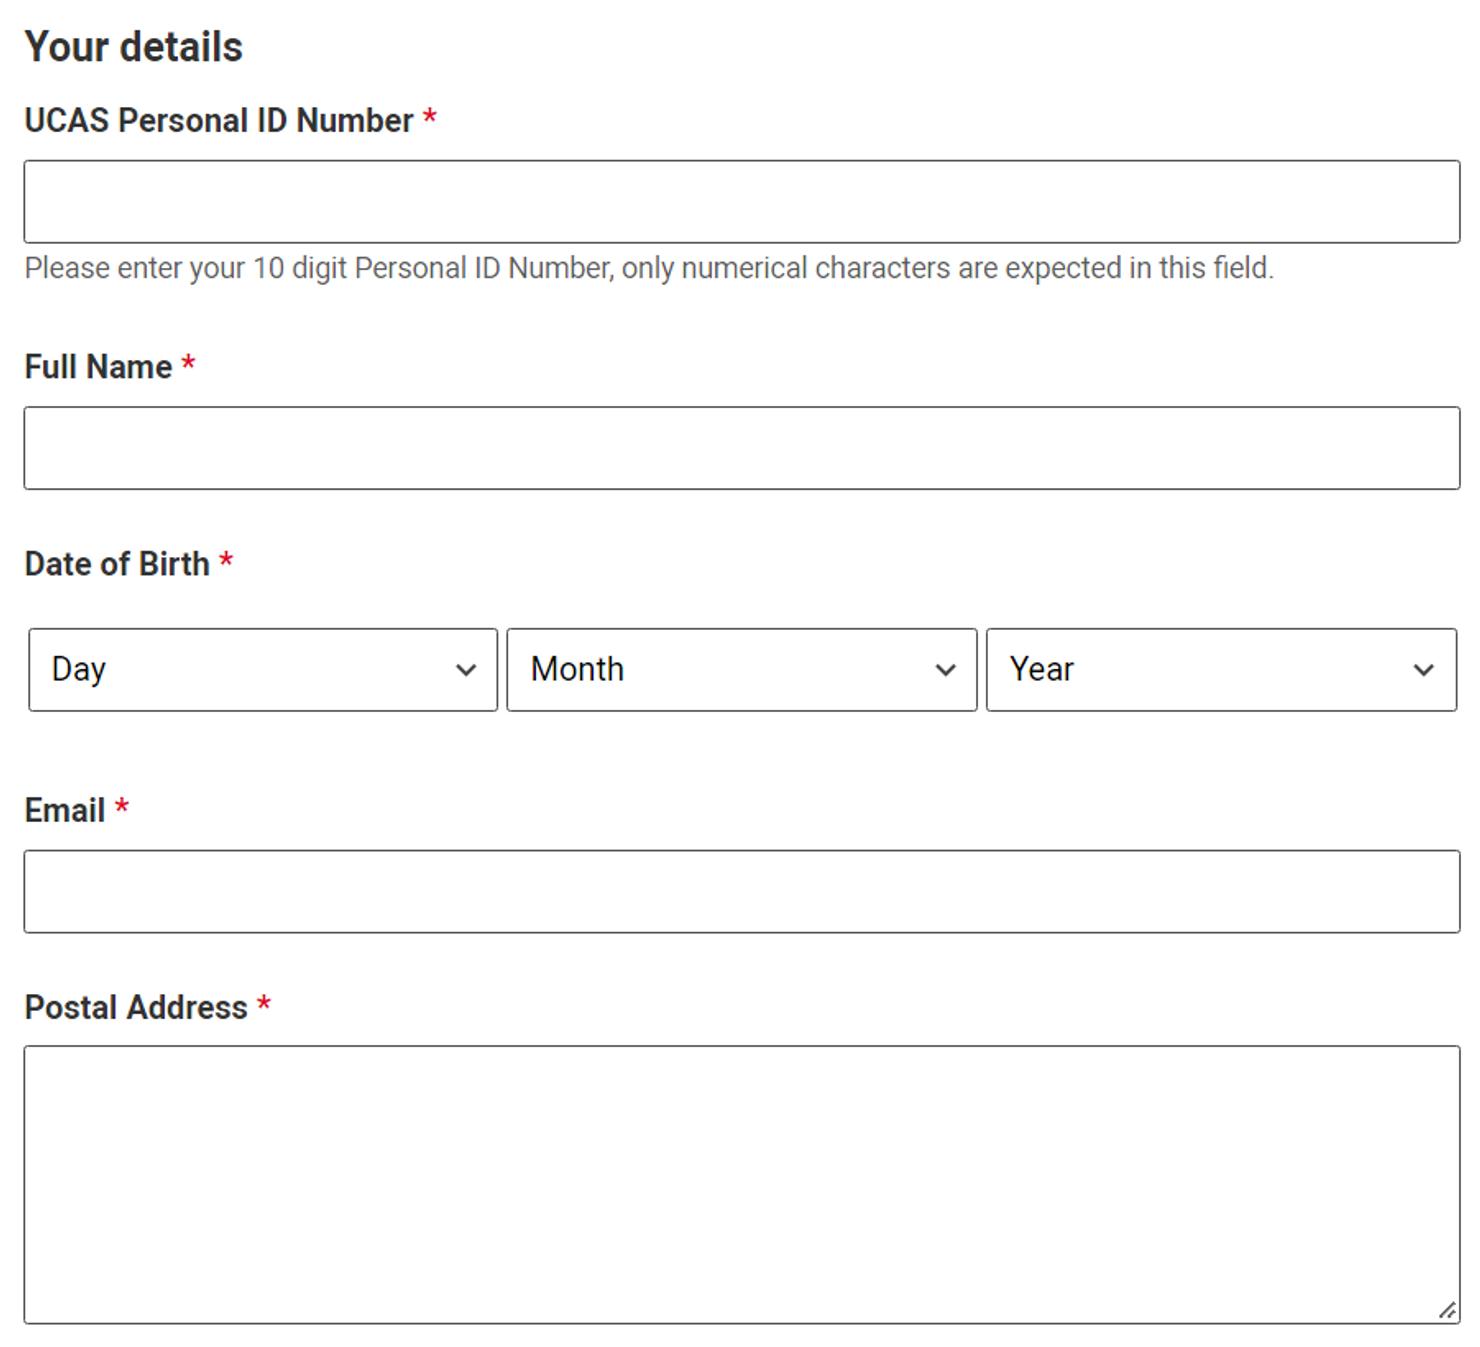1480x1347 pixels.
Task: Expand the Month dropdown
Action: click(741, 670)
